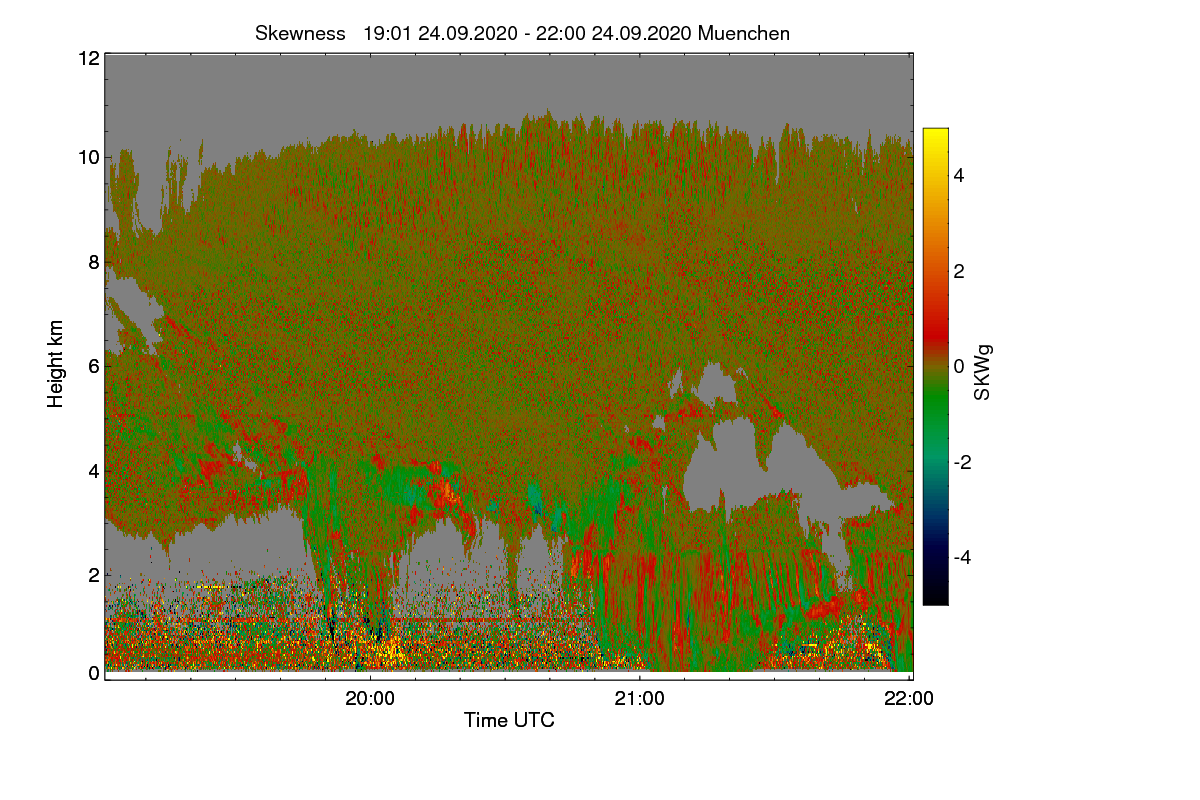Click the colorbar value label -2
Image resolution: width=1200 pixels, height=800 pixels.
pyautogui.click(x=962, y=462)
